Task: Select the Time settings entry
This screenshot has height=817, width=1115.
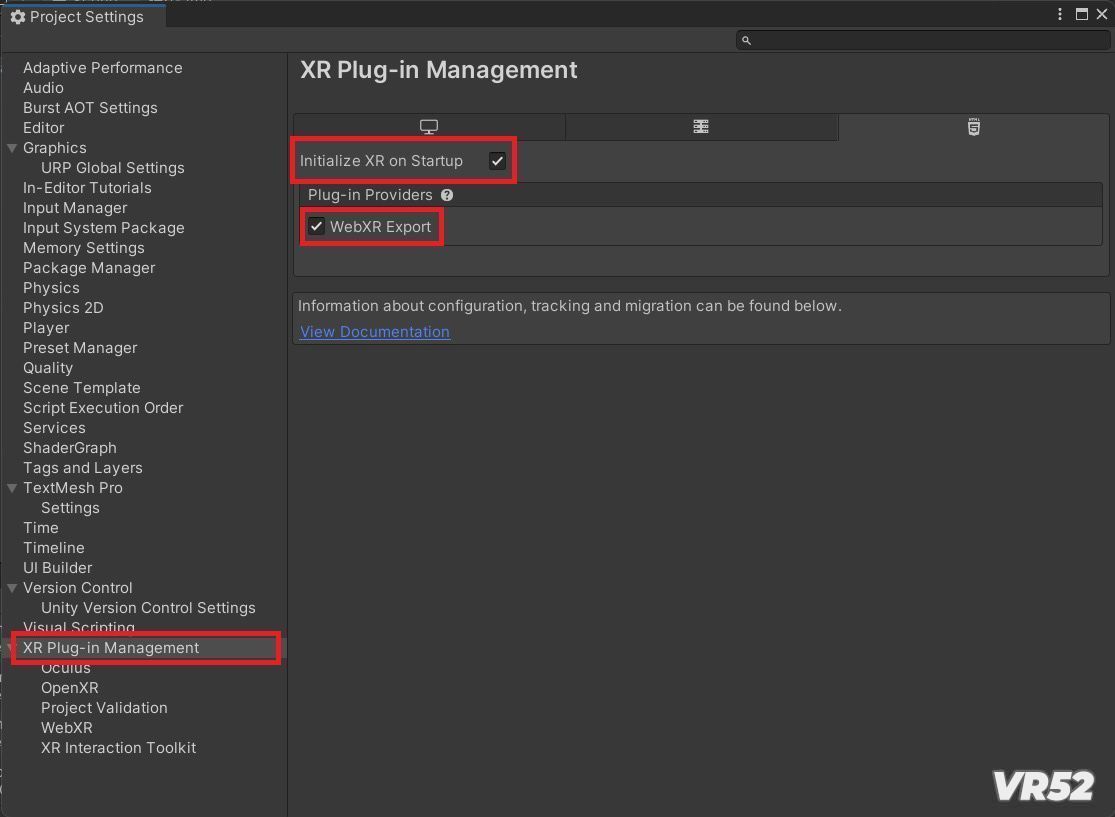Action: click(x=41, y=528)
